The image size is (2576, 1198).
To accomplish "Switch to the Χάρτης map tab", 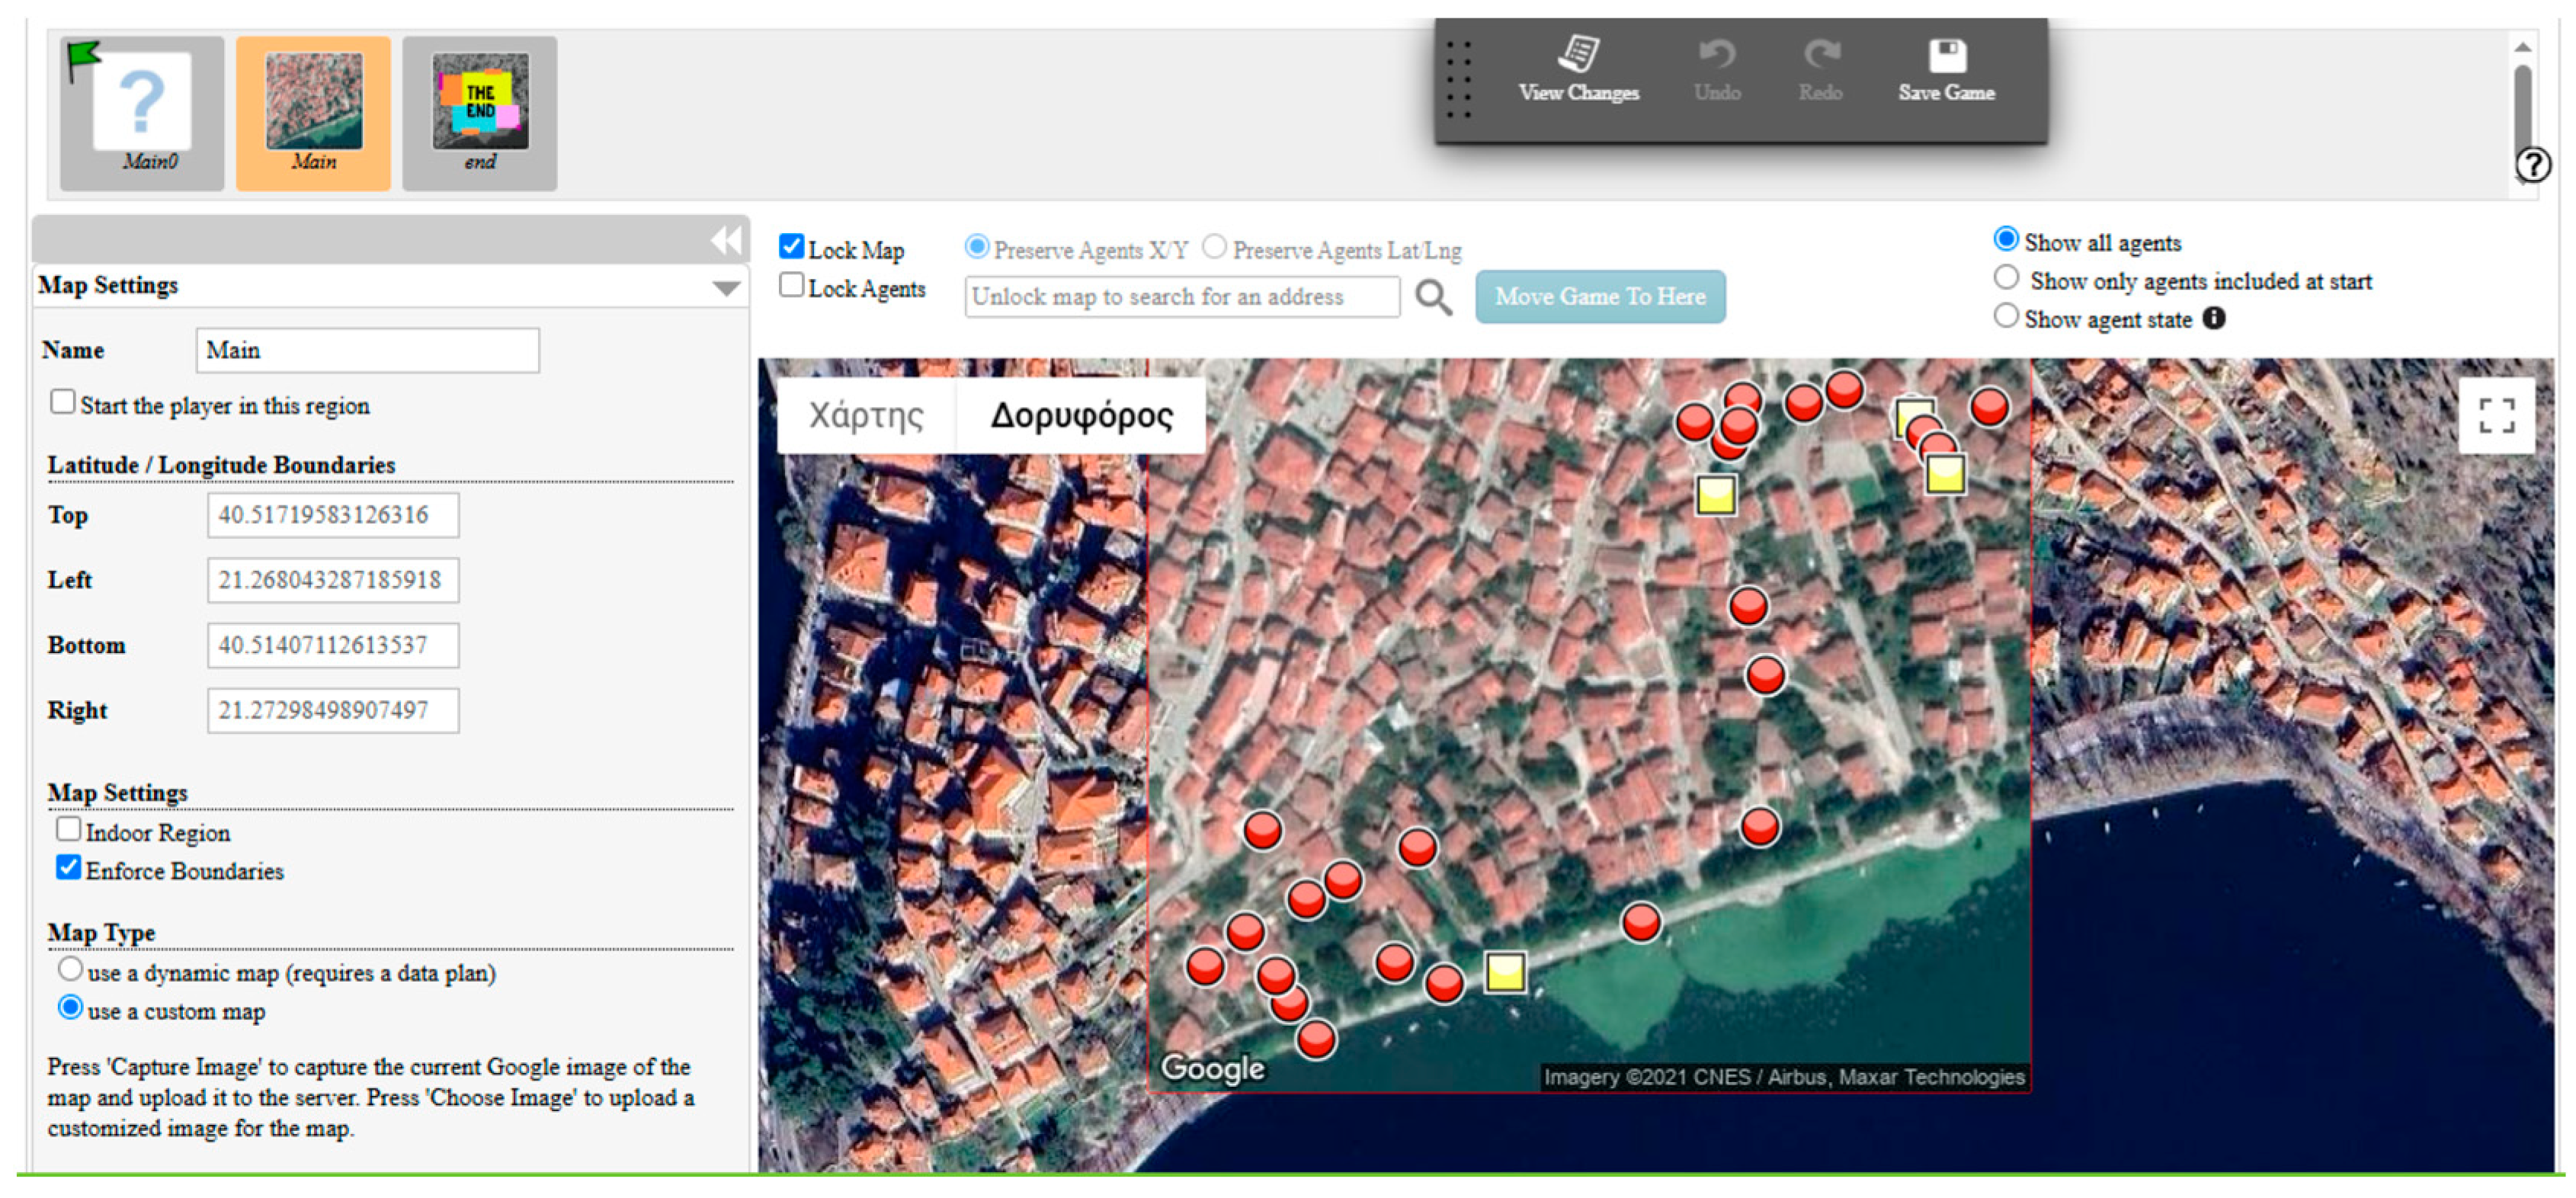I will [866, 416].
